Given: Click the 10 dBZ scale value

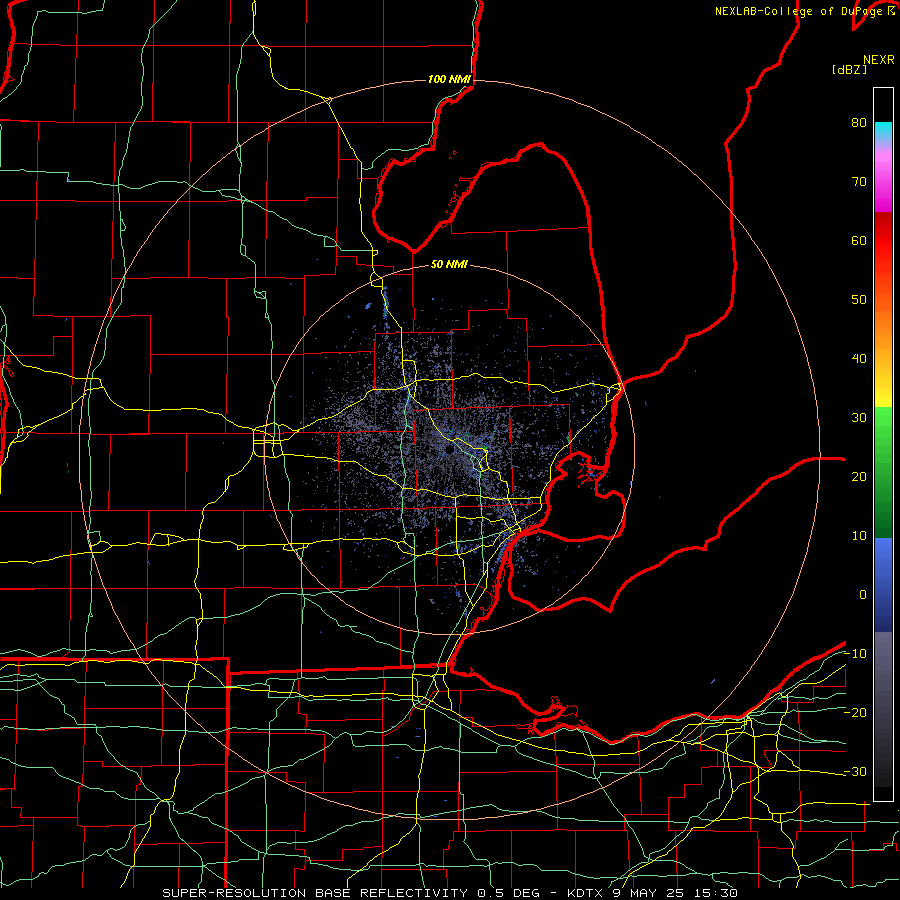Looking at the screenshot, I should [x=859, y=536].
